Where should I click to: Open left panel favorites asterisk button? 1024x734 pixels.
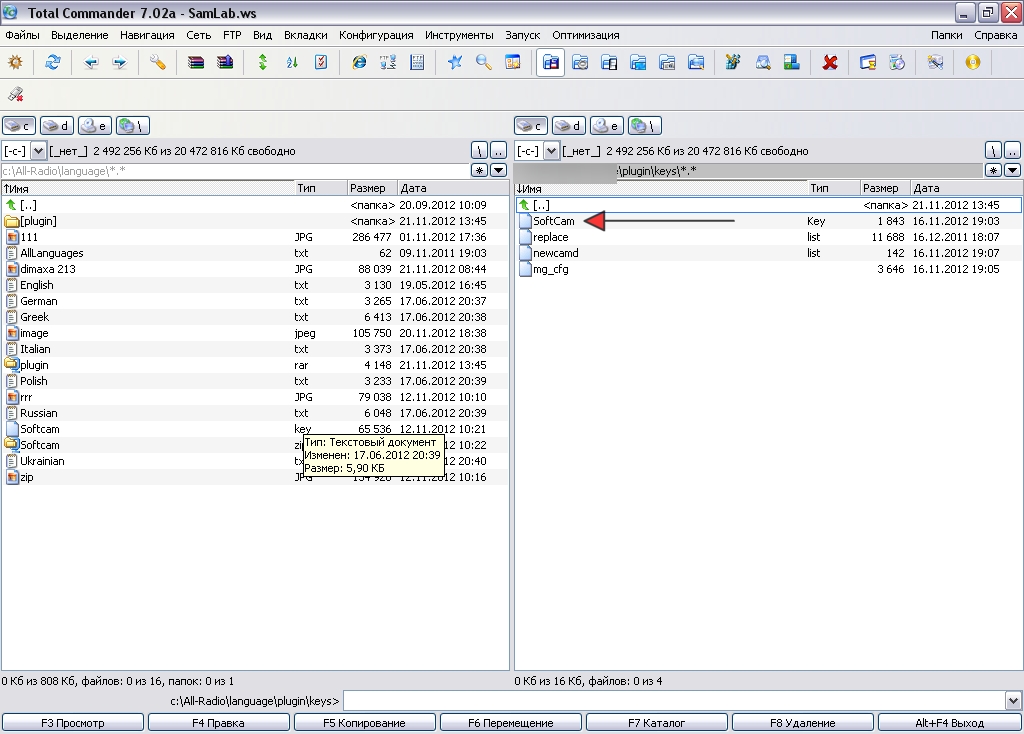[x=479, y=170]
